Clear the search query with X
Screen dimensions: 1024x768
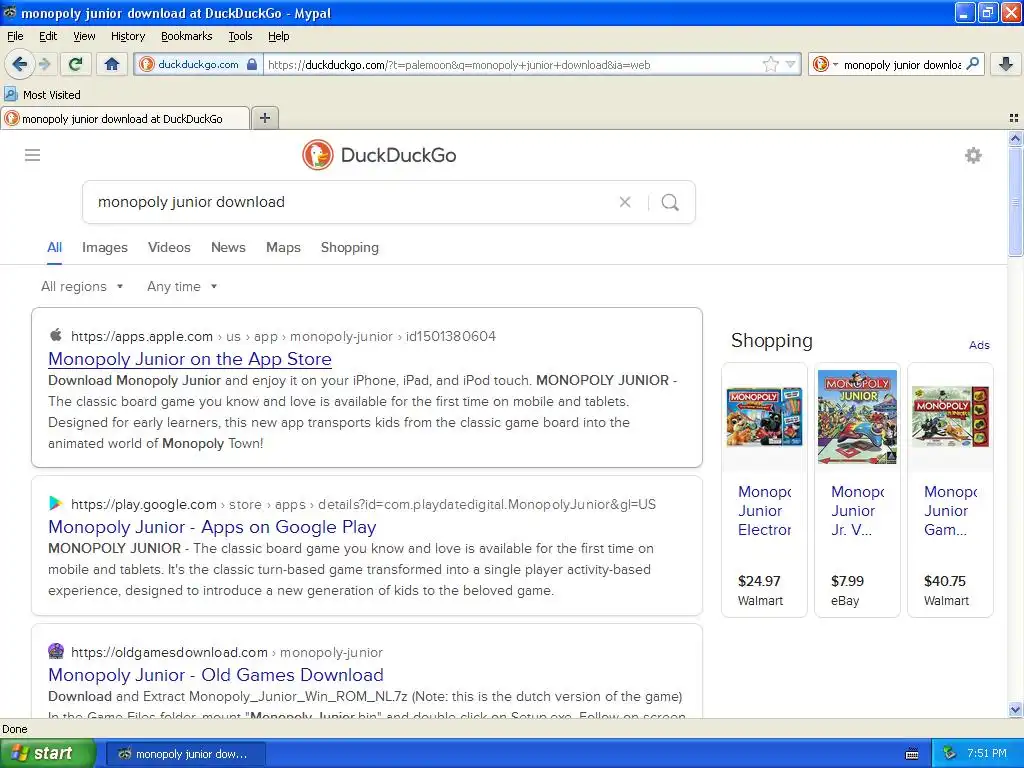click(625, 202)
